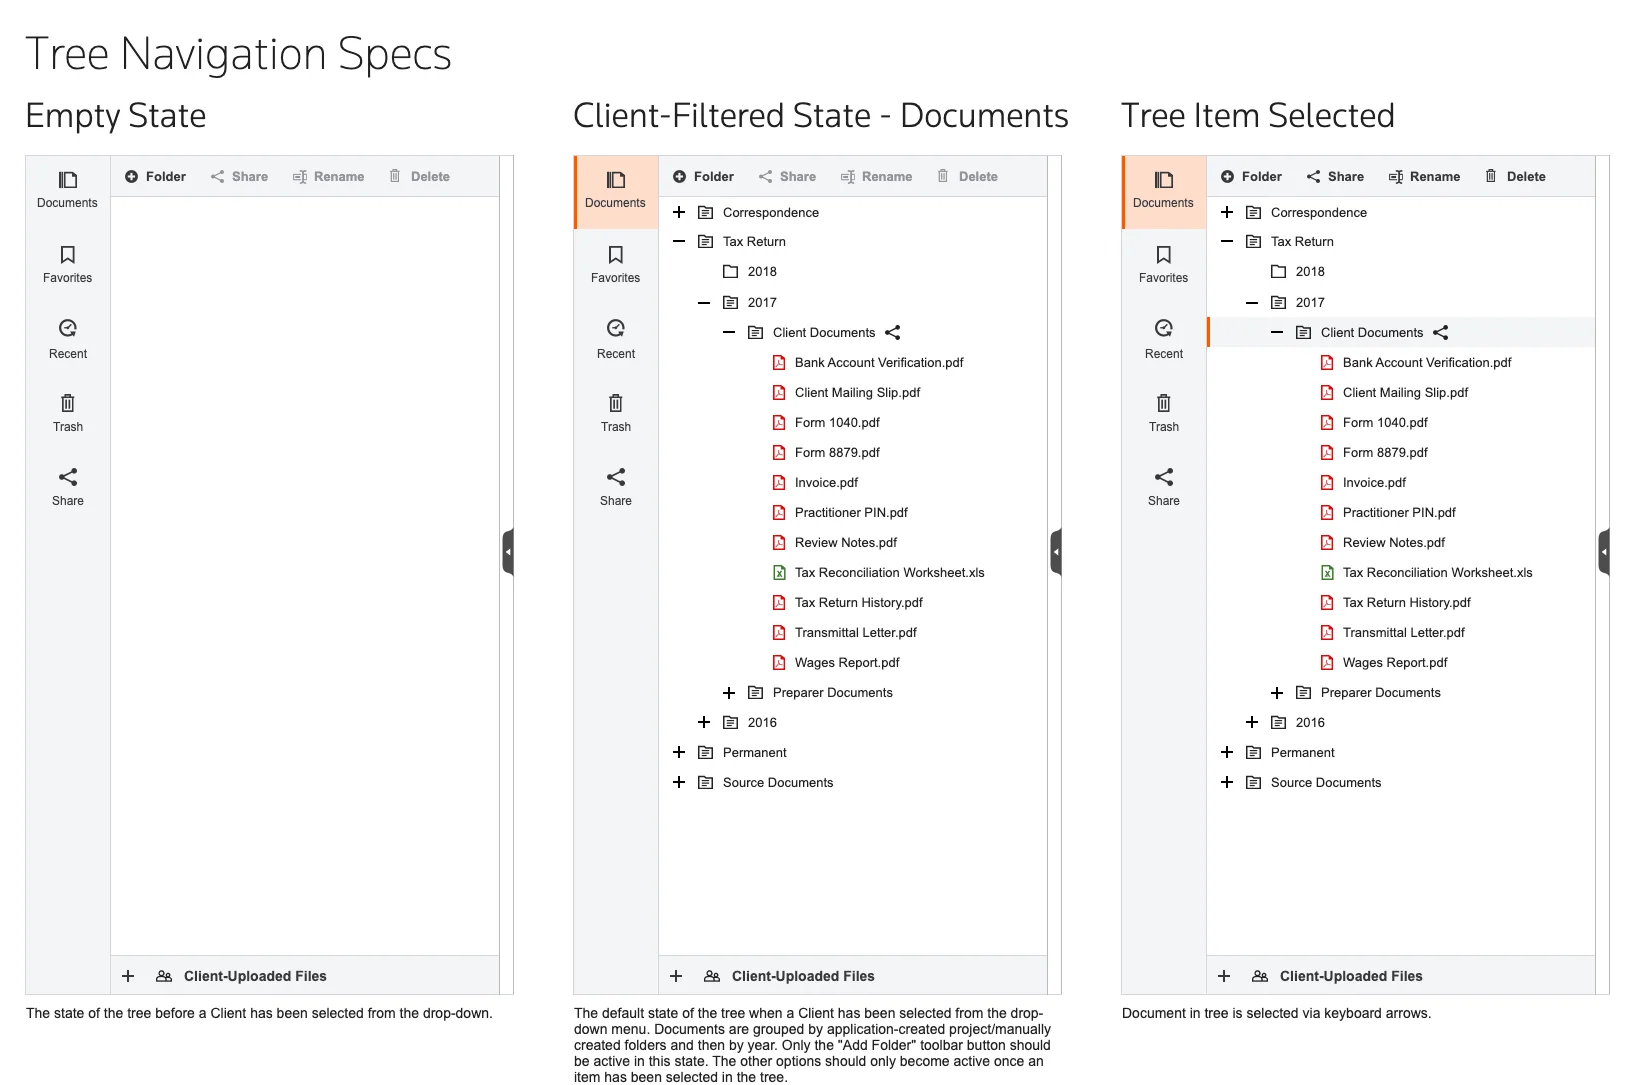Click Delete in Tree Item Selected toolbar
The width and height of the screenshot is (1636, 1085).
pyautogui.click(x=1515, y=176)
